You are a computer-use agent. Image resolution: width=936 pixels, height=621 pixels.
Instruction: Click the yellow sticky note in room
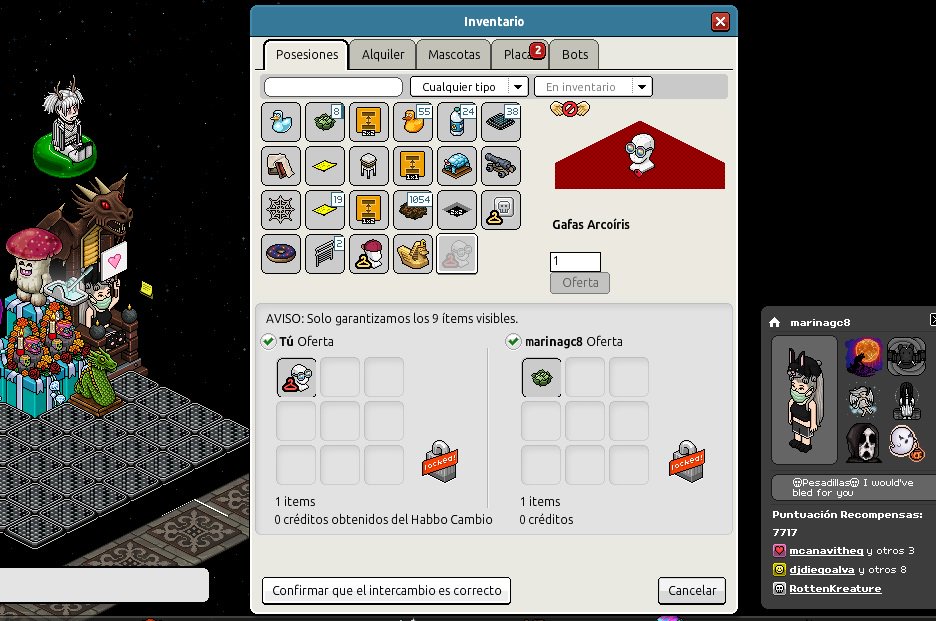(x=146, y=289)
